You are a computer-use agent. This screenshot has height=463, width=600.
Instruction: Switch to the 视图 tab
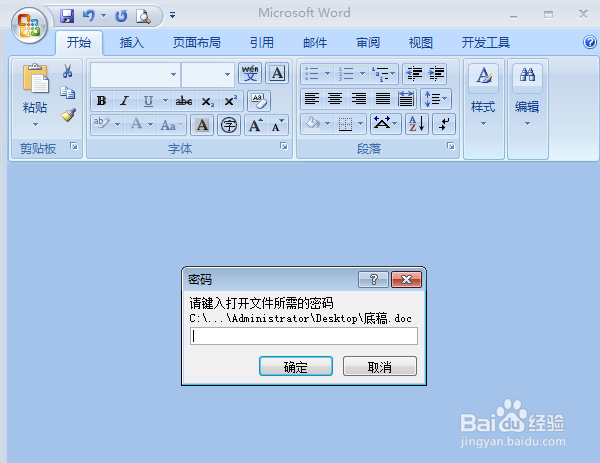(421, 42)
